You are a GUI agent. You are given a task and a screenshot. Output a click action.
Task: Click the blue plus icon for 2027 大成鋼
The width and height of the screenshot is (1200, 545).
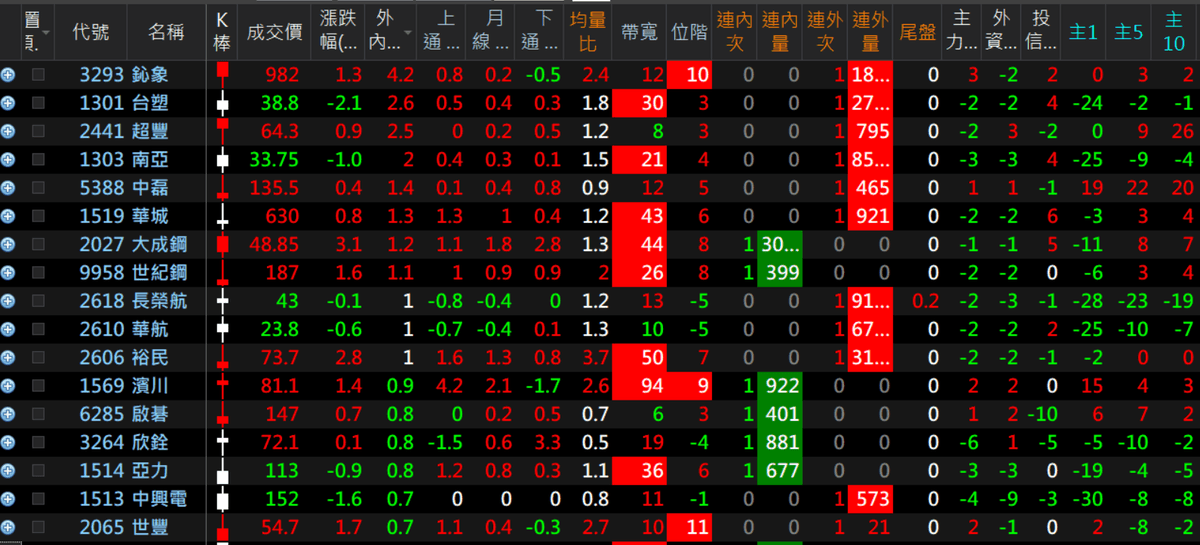(8, 244)
